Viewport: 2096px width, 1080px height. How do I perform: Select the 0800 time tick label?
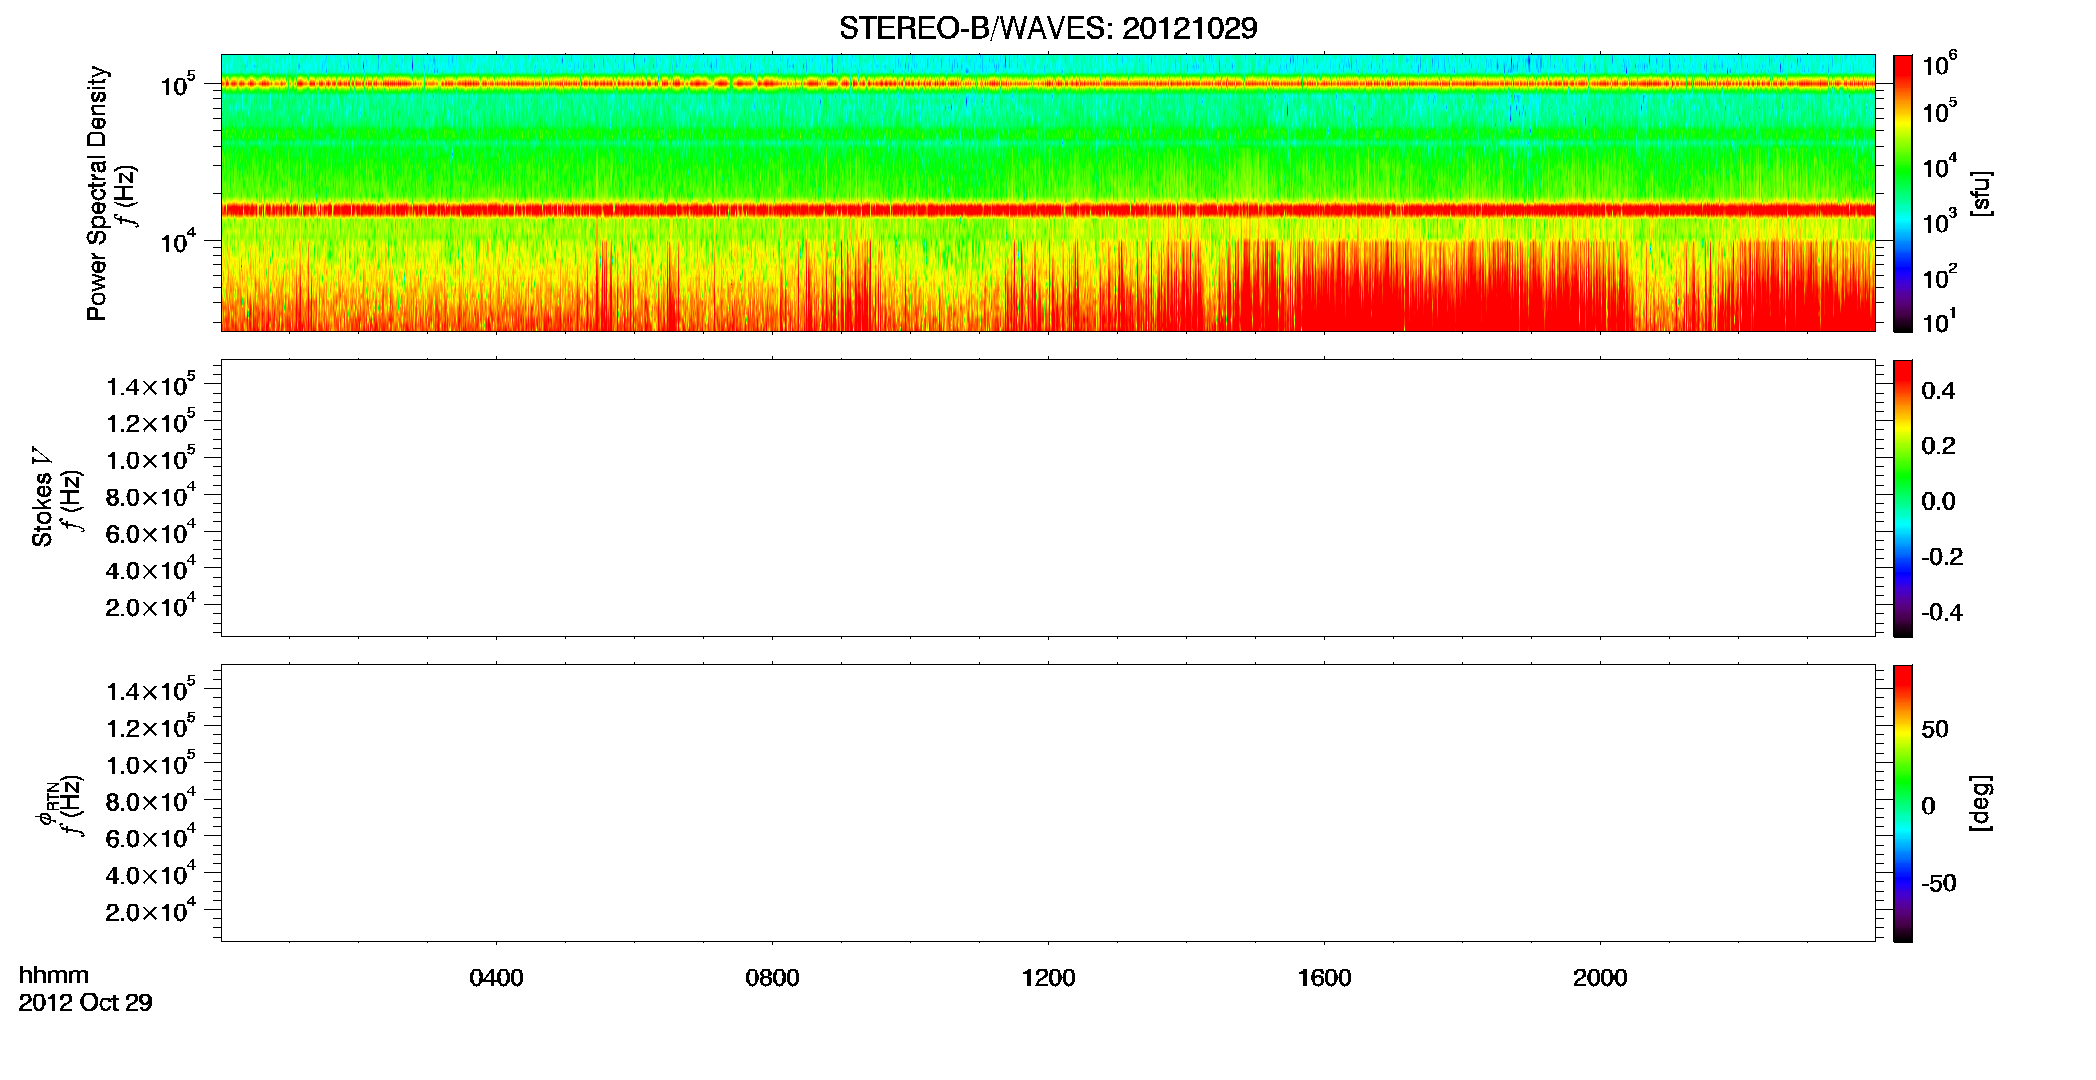coord(772,978)
